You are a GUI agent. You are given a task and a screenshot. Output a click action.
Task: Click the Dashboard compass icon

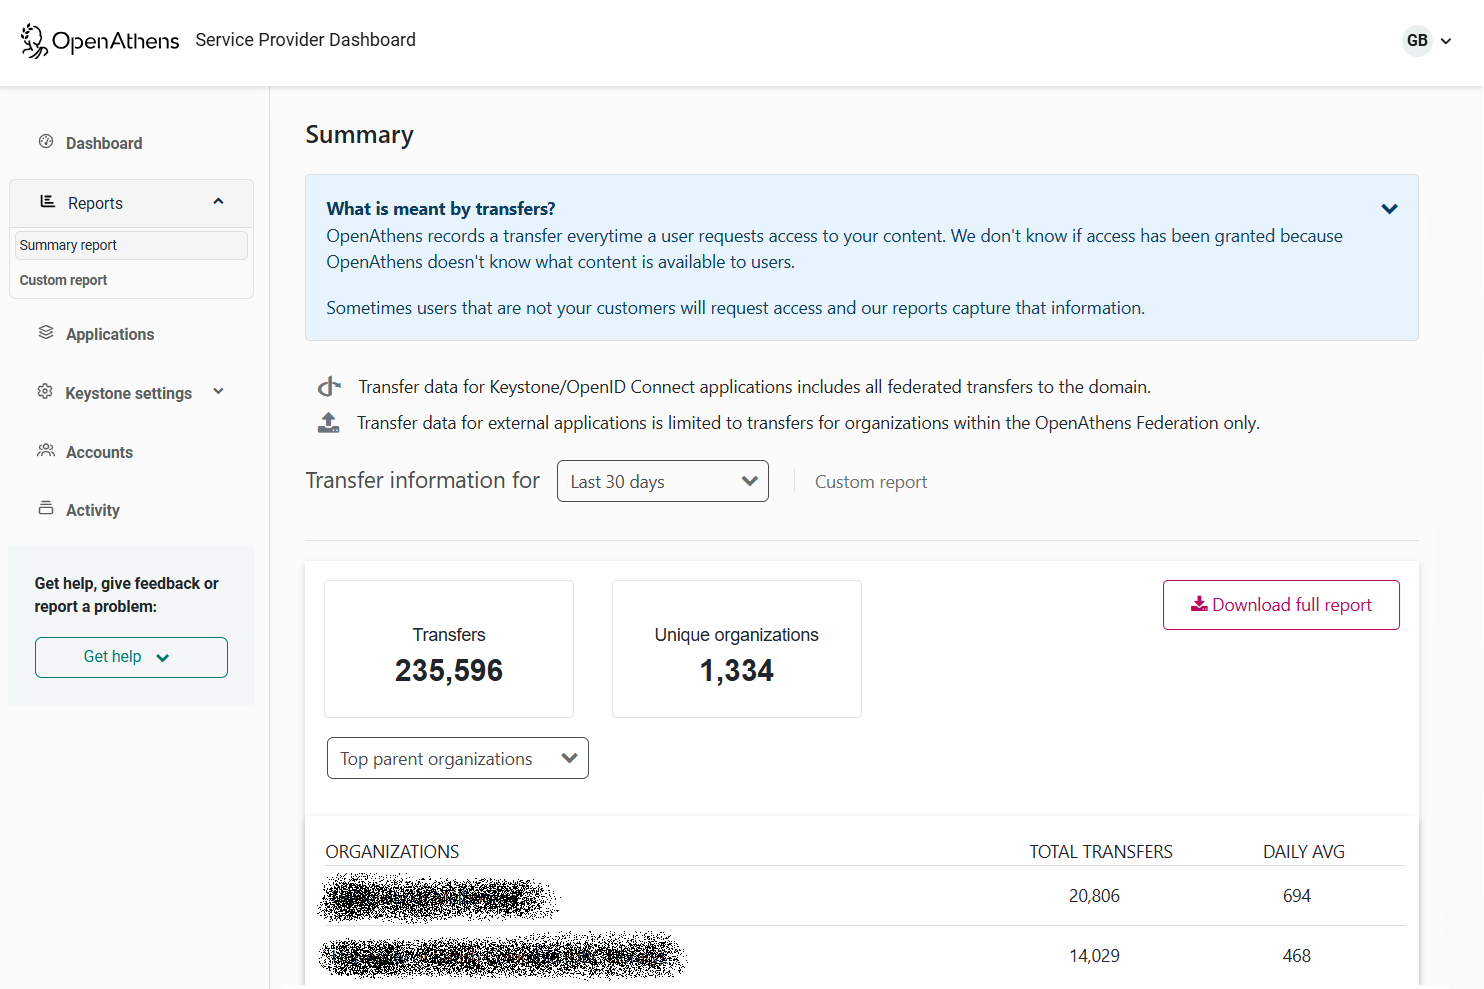(46, 142)
